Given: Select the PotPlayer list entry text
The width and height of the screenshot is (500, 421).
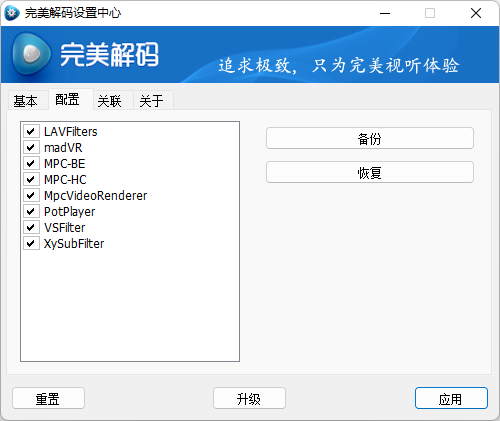Looking at the screenshot, I should (70, 212).
